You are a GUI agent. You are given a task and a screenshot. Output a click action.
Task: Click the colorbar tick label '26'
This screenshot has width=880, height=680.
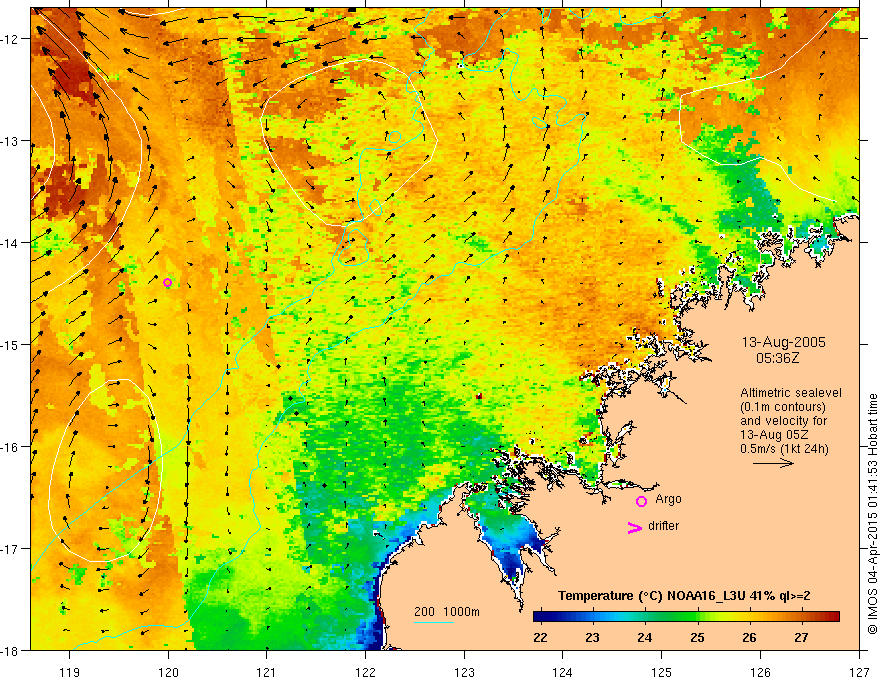(749, 637)
